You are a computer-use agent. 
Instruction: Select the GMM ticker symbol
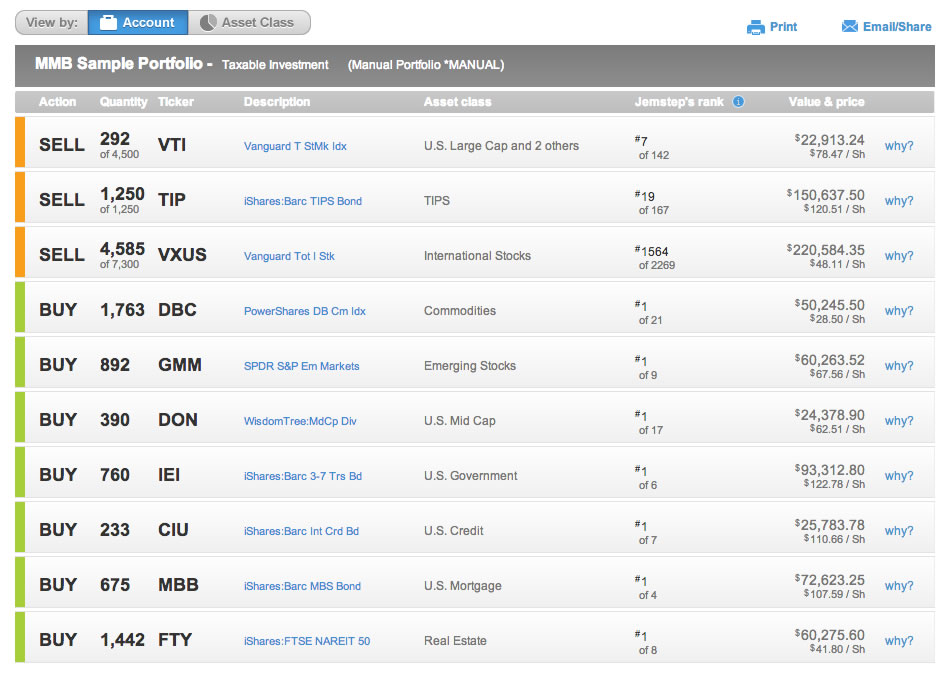pos(180,365)
